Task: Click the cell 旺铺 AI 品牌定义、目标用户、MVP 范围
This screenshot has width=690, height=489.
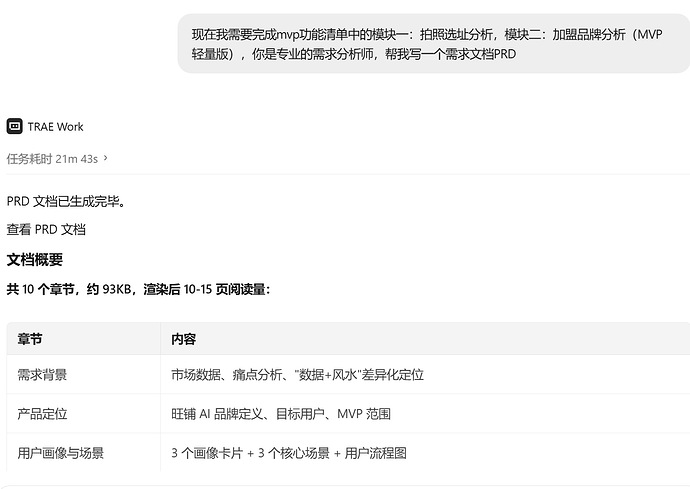Action: point(425,414)
